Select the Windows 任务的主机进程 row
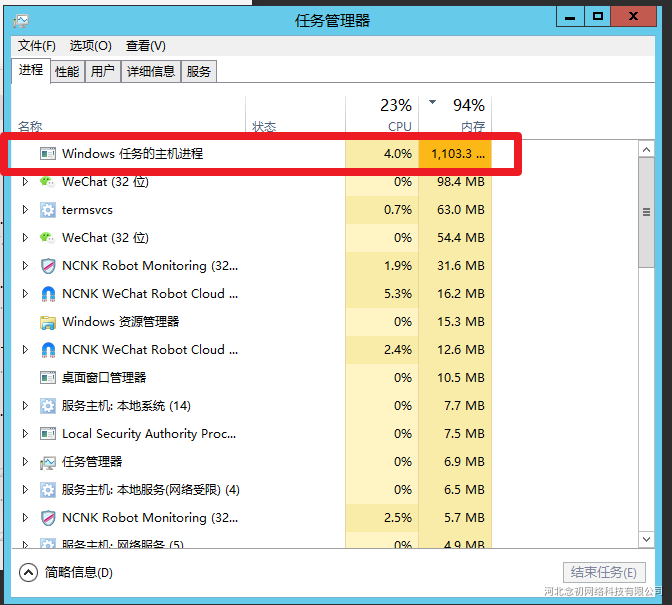 click(x=251, y=153)
